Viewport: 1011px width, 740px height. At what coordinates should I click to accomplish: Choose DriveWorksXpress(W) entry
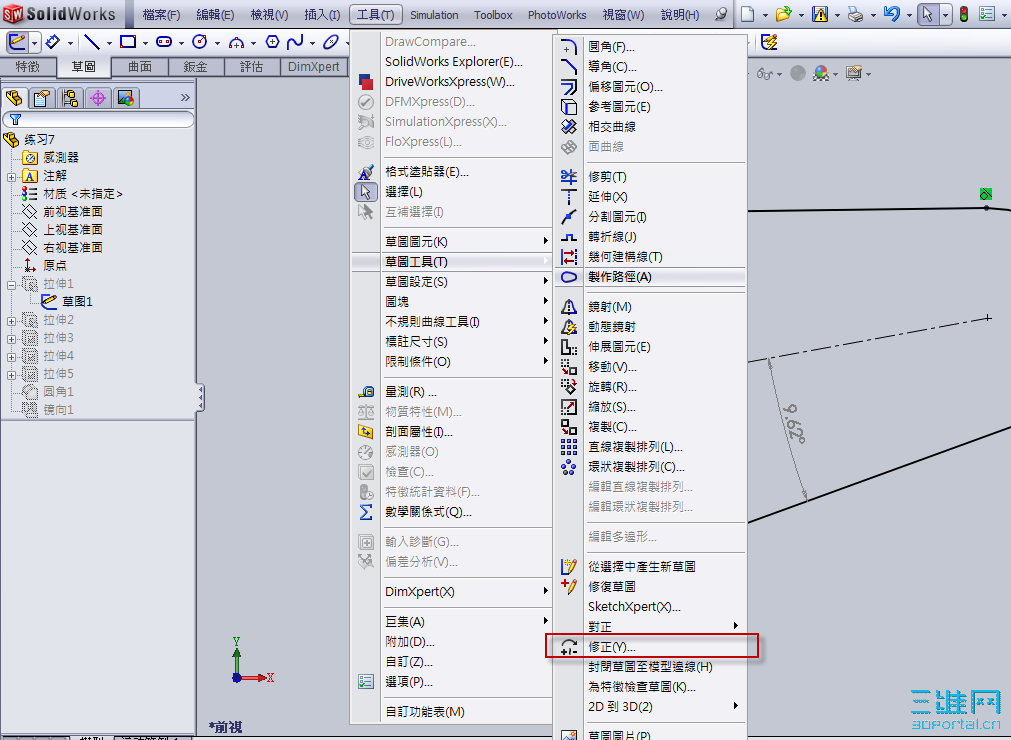[451, 81]
